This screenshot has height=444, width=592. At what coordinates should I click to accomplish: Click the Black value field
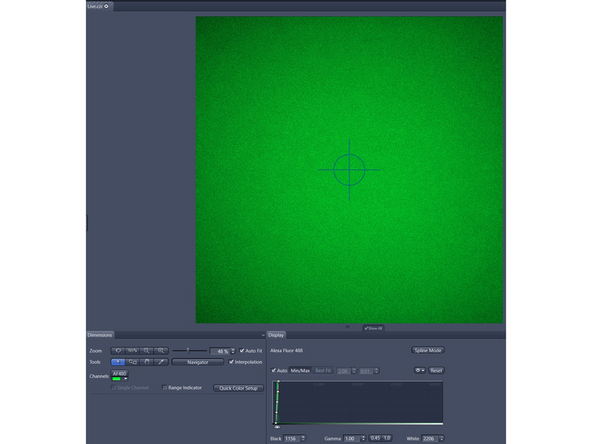point(292,438)
